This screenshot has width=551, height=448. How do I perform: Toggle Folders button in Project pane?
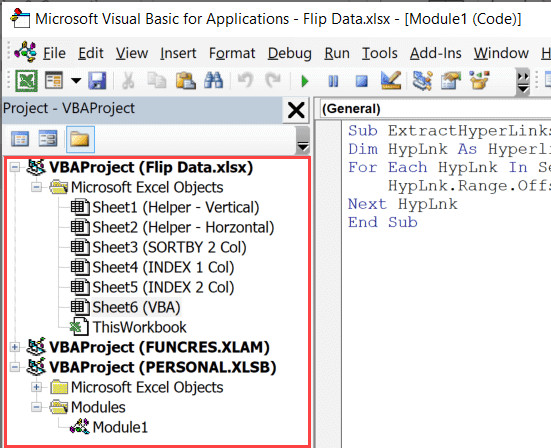click(80, 139)
